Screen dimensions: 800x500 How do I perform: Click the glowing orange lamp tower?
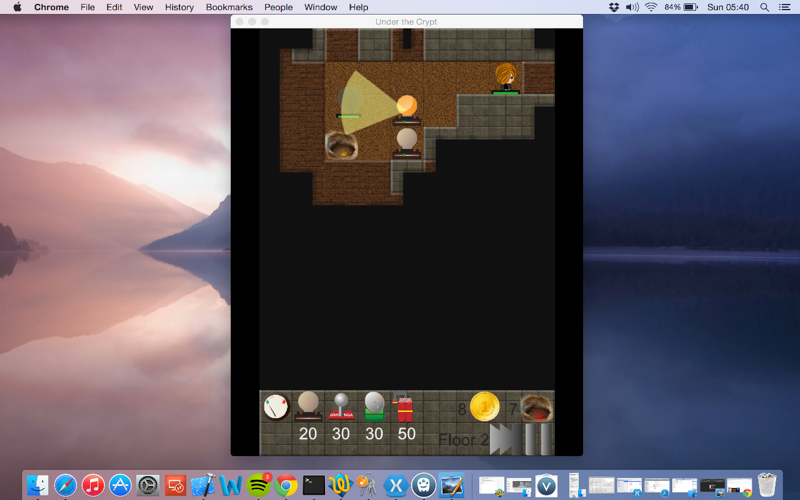(407, 110)
